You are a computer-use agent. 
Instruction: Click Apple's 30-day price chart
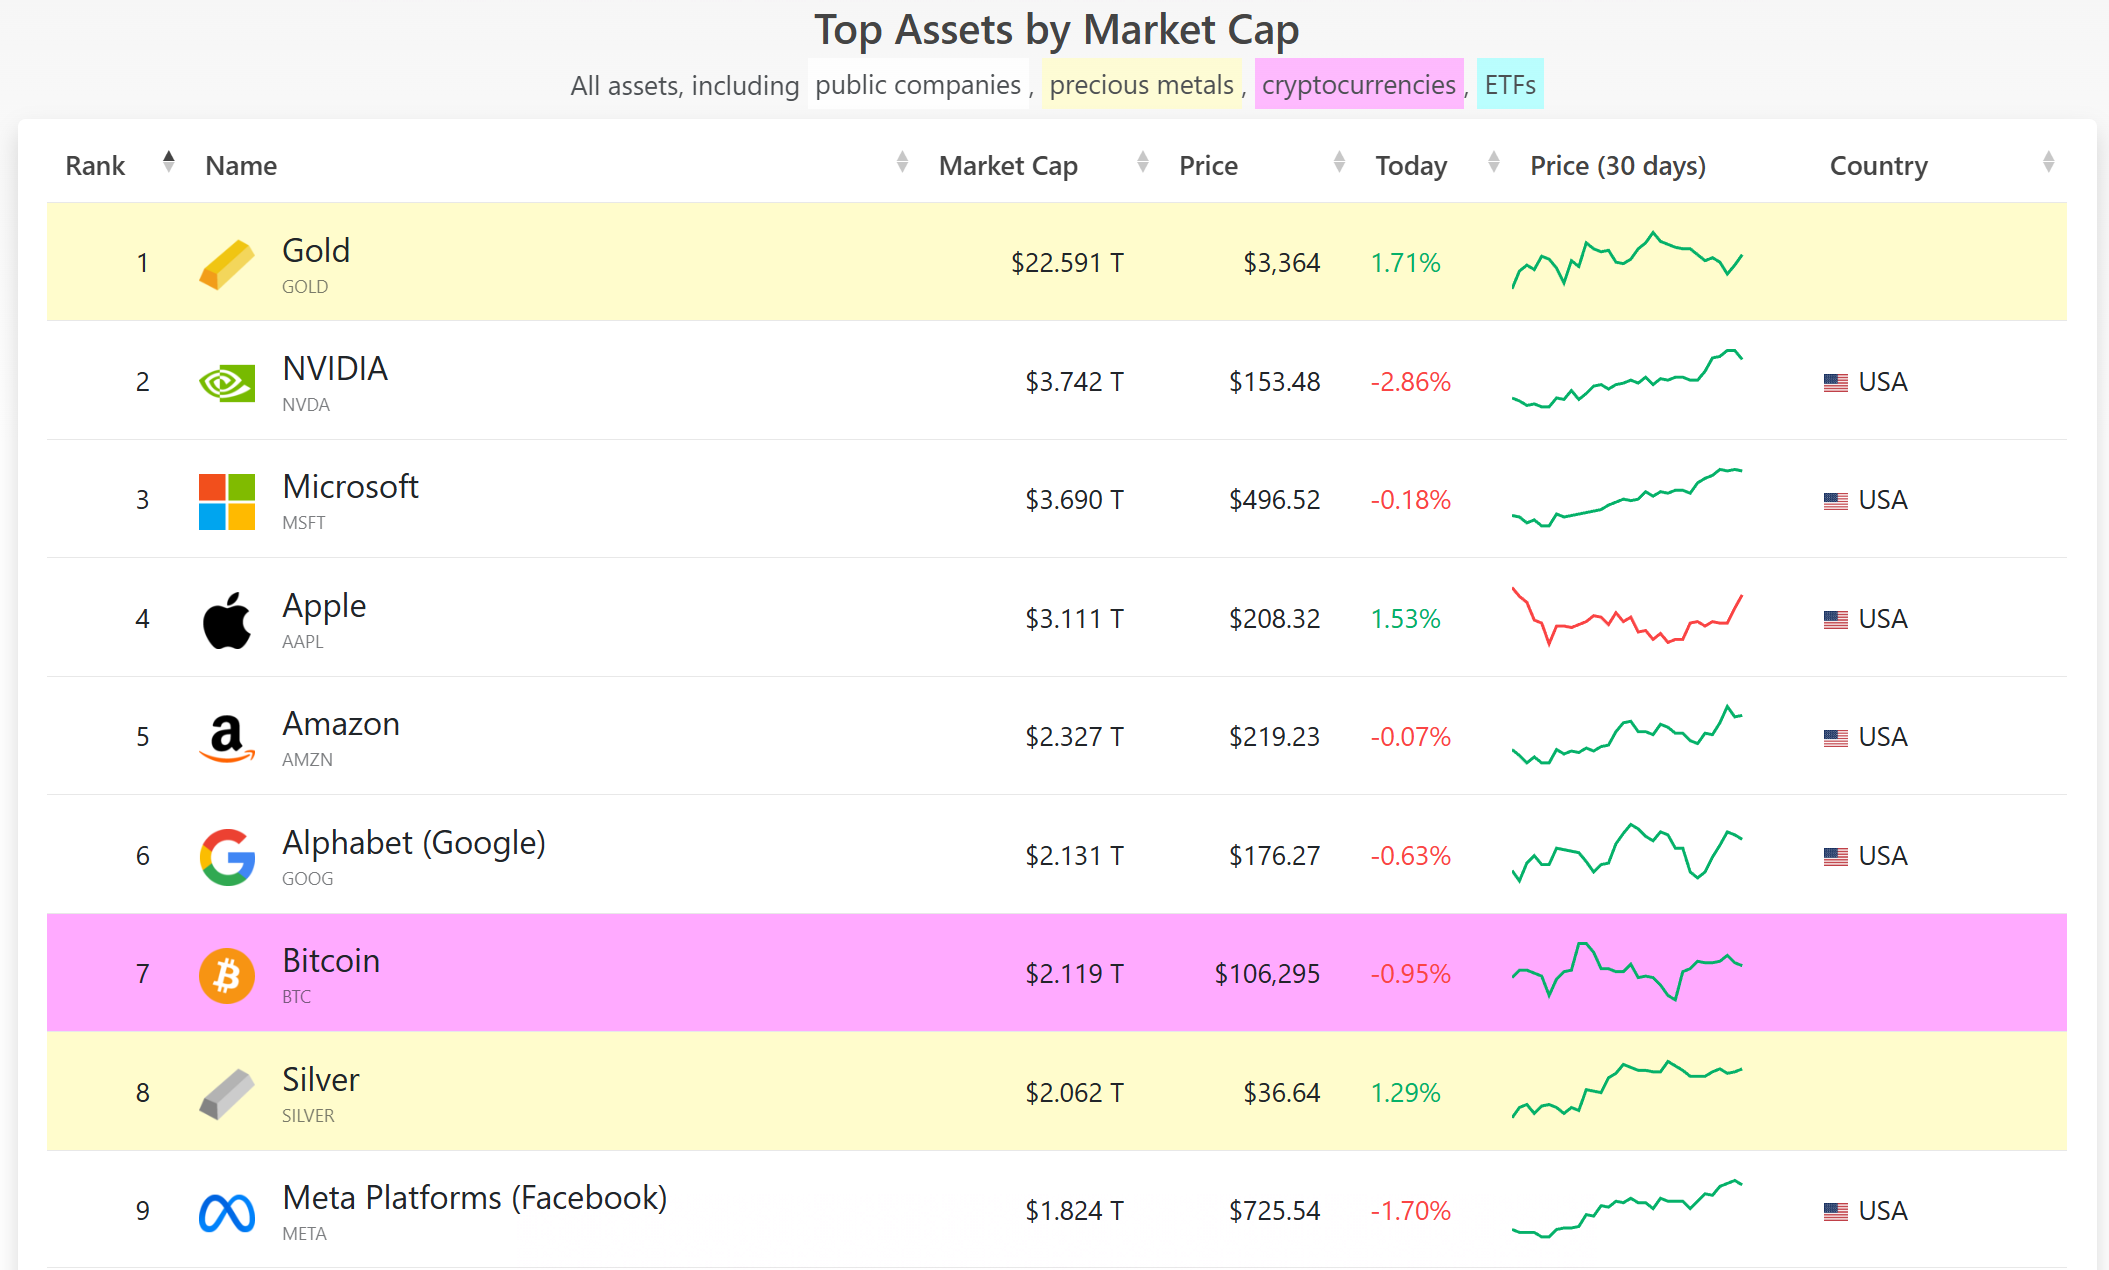click(x=1627, y=618)
